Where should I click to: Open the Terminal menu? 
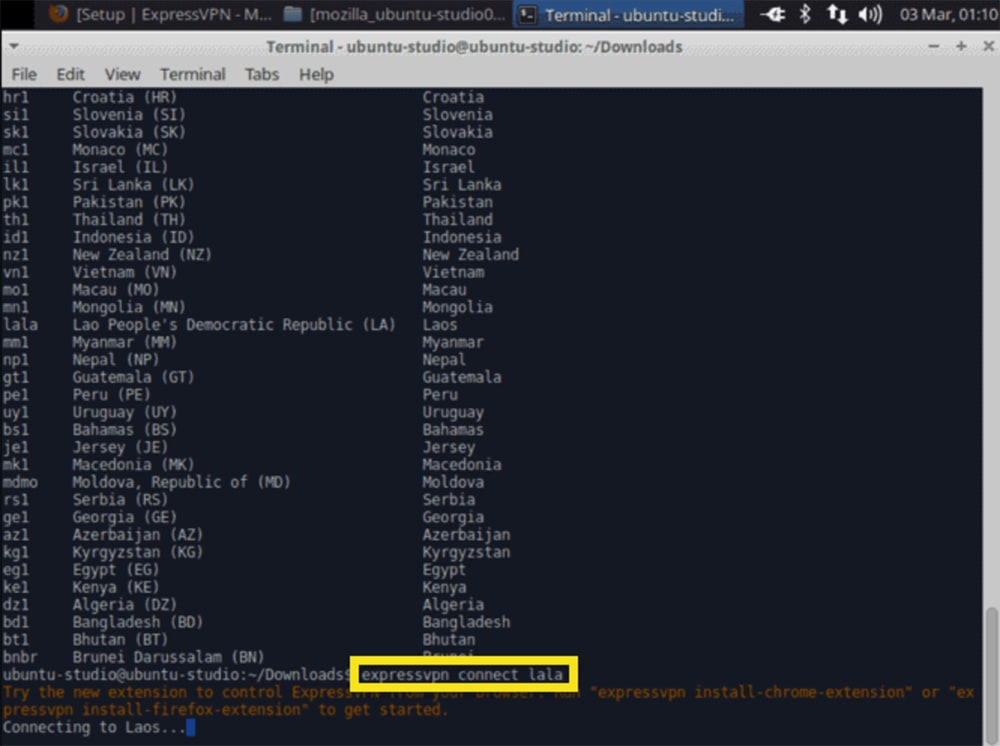[x=193, y=75]
